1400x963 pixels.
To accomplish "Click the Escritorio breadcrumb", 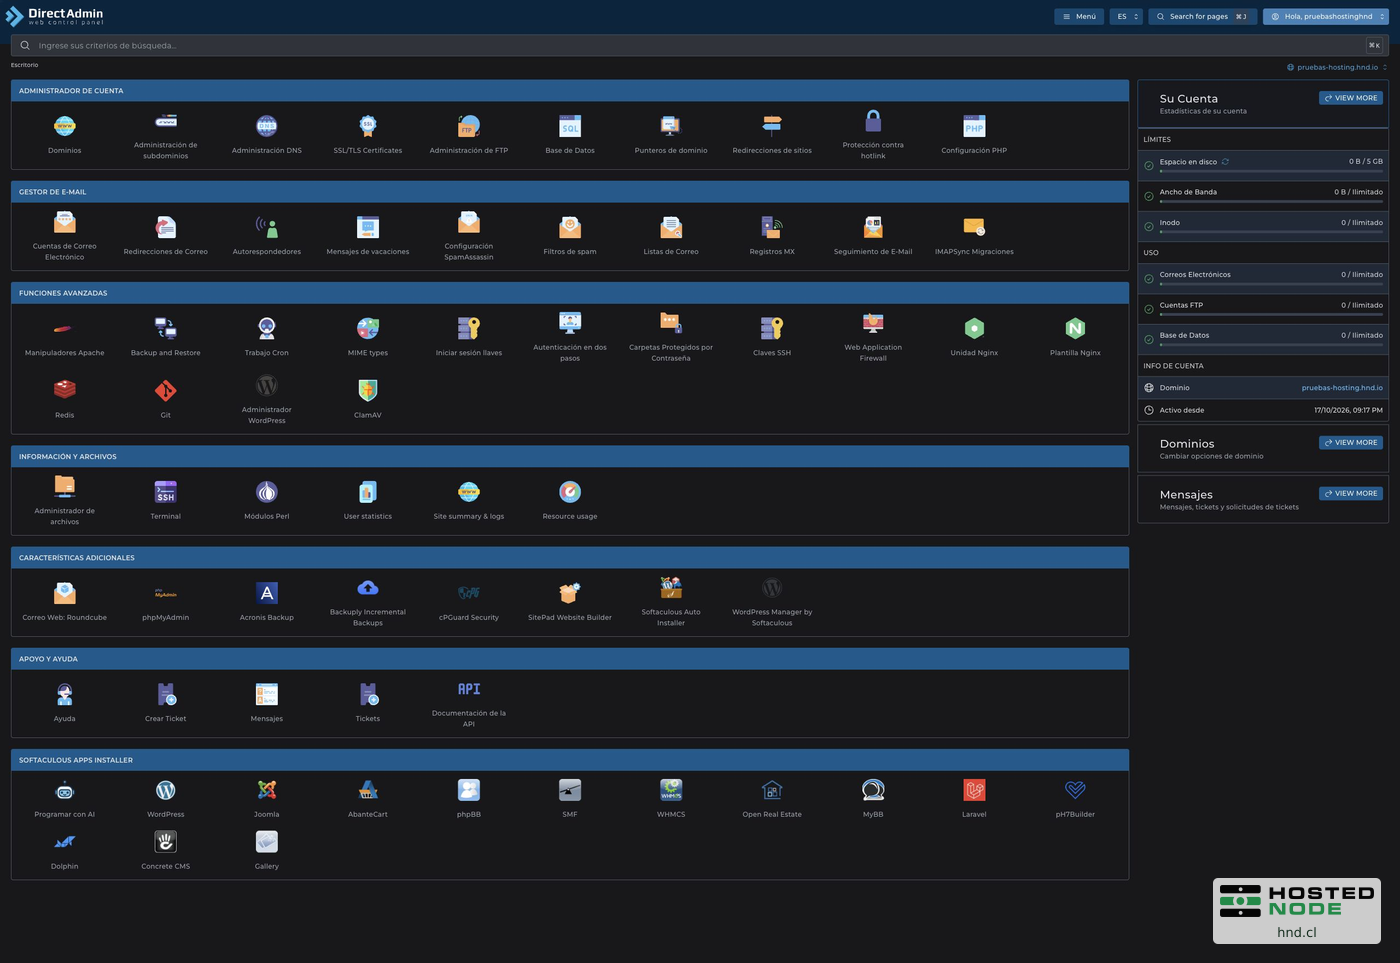I will 25,65.
